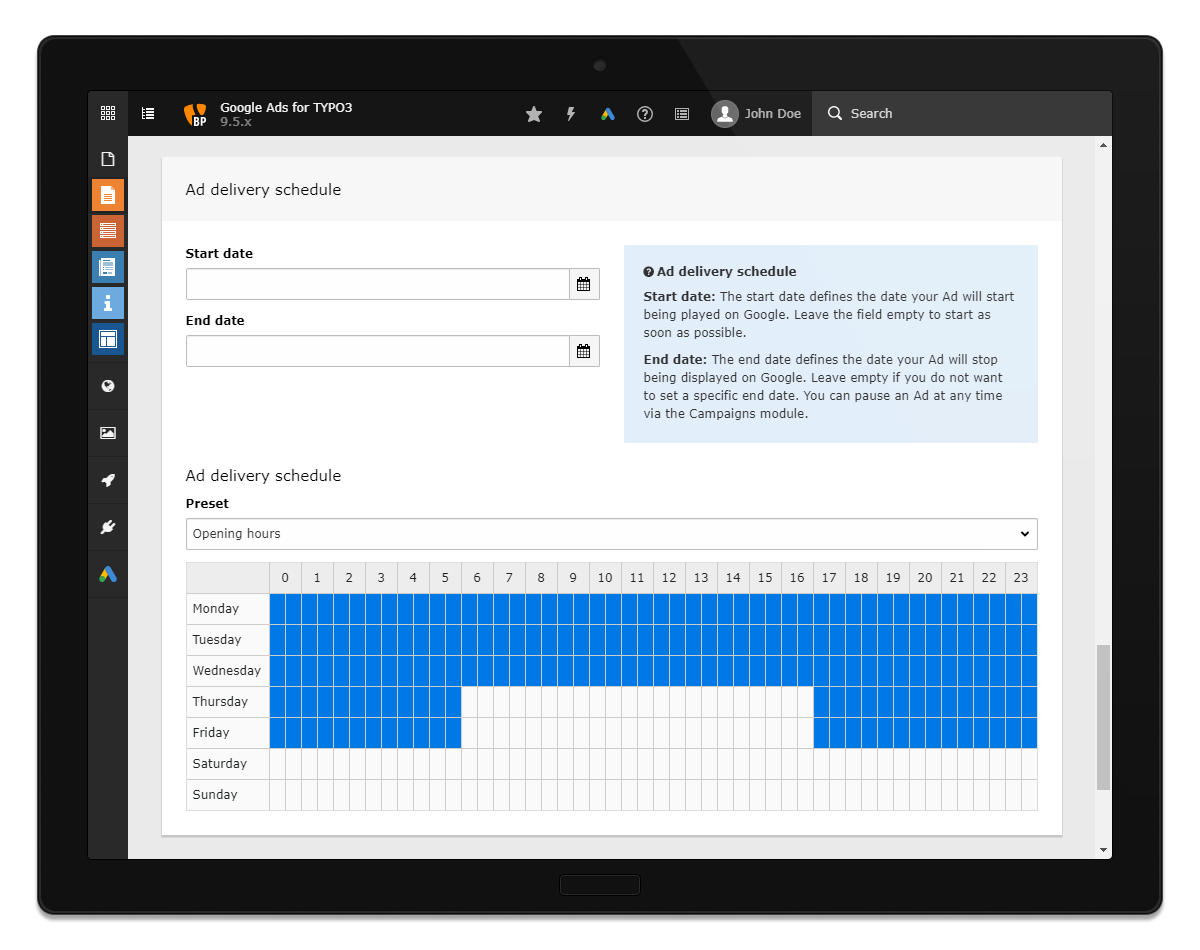
Task: Toggle Friday's second half-hour cell at hour 5
Action: (454, 733)
